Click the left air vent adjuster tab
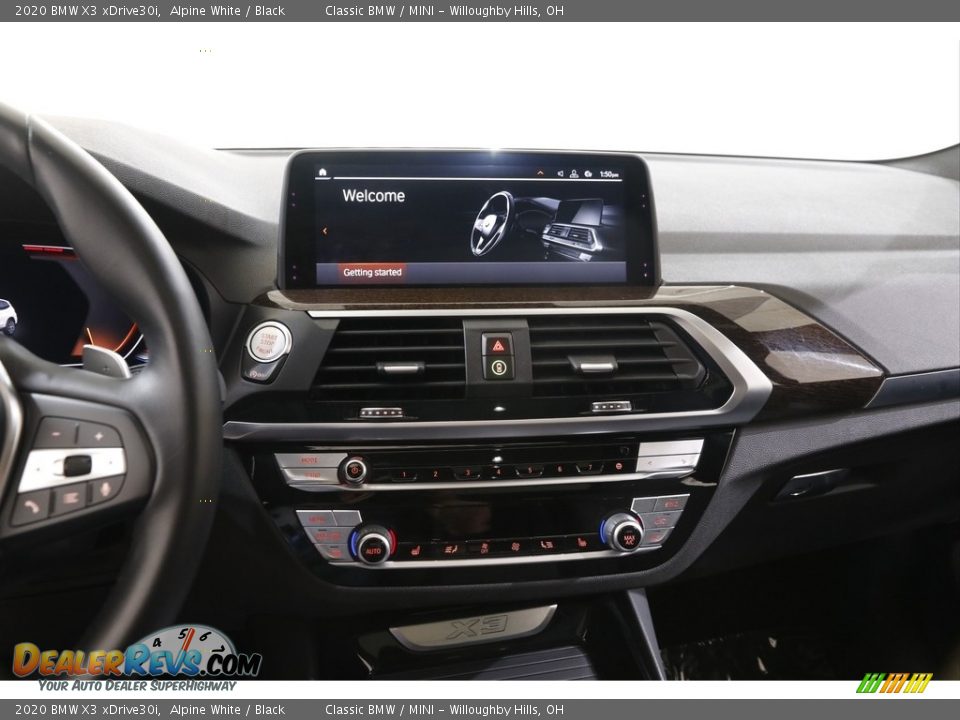The width and height of the screenshot is (960, 720). tap(400, 367)
